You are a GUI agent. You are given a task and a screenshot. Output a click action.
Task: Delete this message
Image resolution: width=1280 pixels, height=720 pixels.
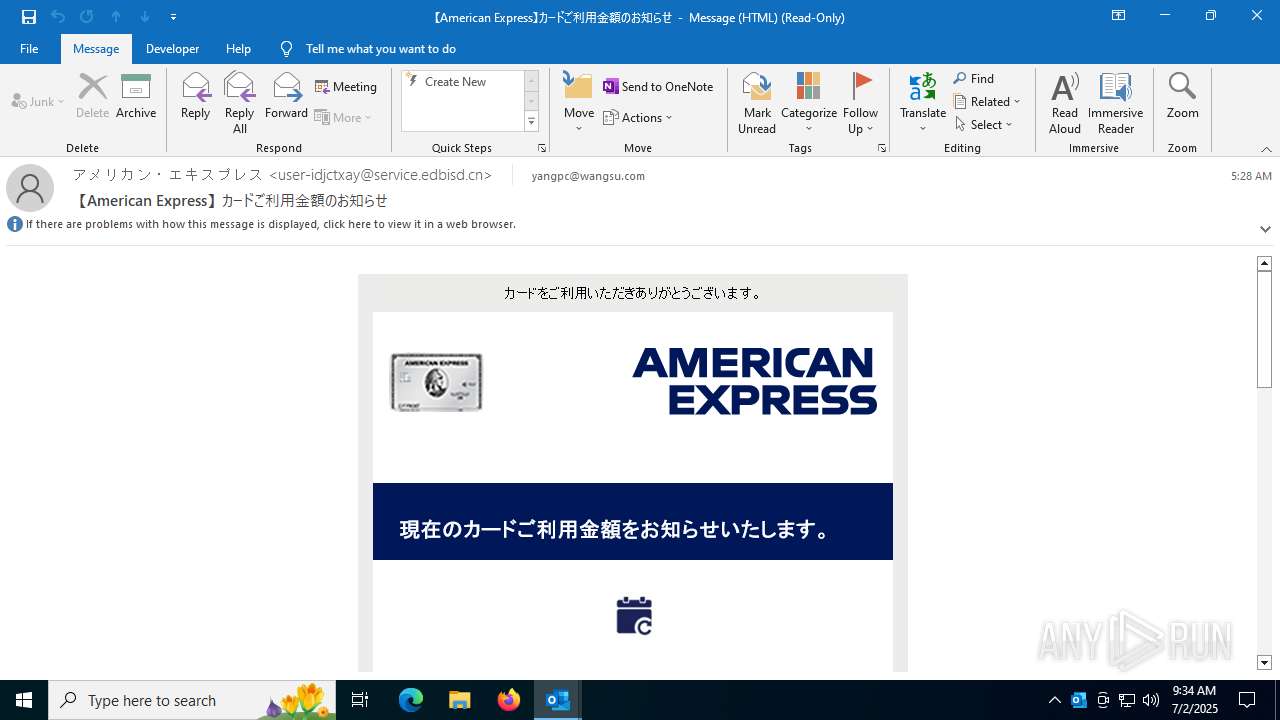coord(92,98)
